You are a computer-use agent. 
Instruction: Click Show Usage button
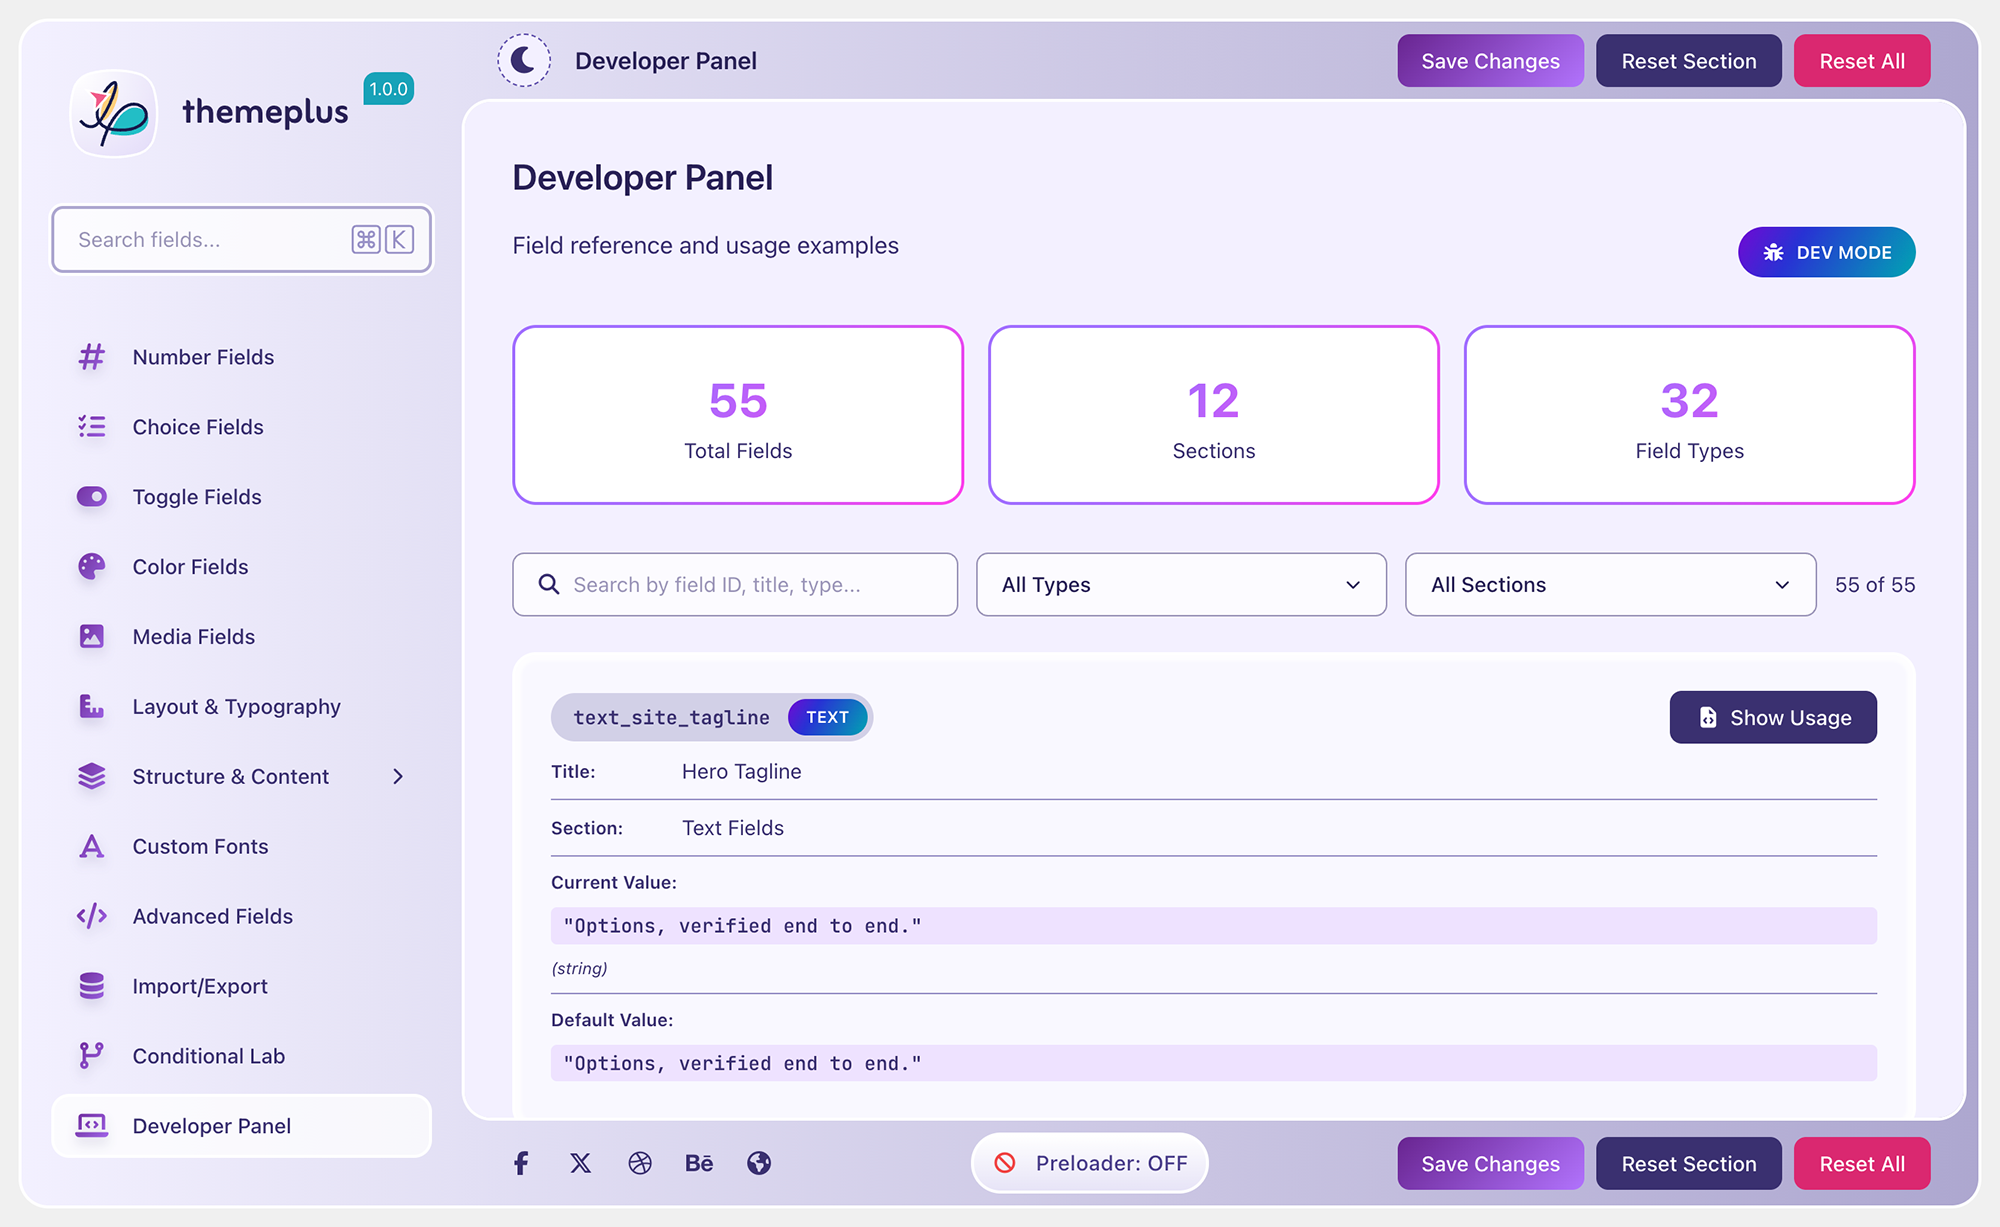click(1773, 717)
